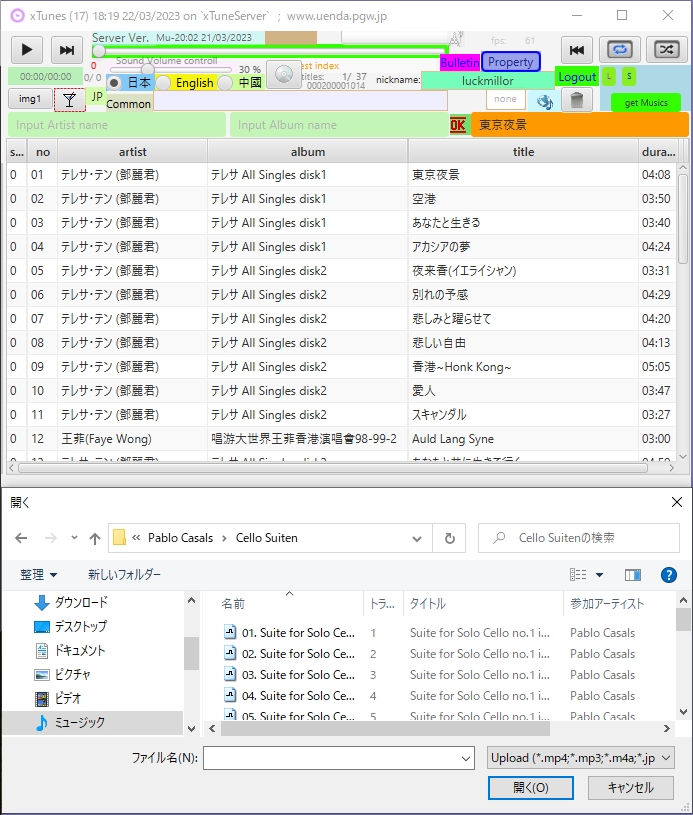Expand the 整理 organize menu
This screenshot has width=693, height=815.
(x=39, y=575)
